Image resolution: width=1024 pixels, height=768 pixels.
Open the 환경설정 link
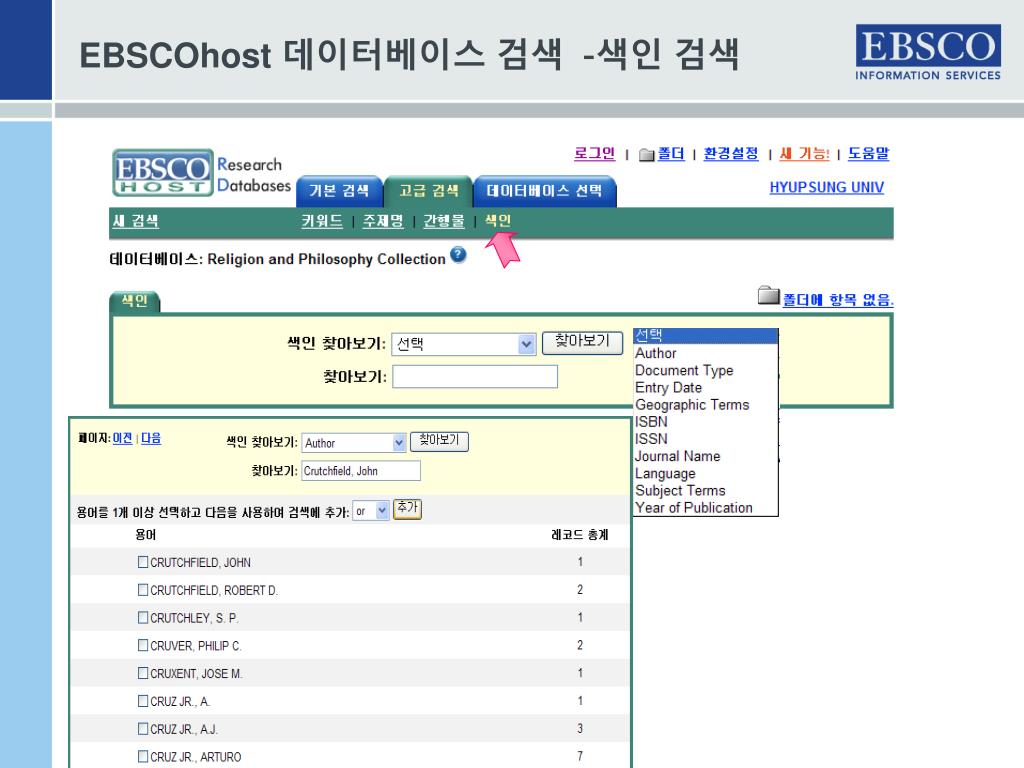[731, 153]
